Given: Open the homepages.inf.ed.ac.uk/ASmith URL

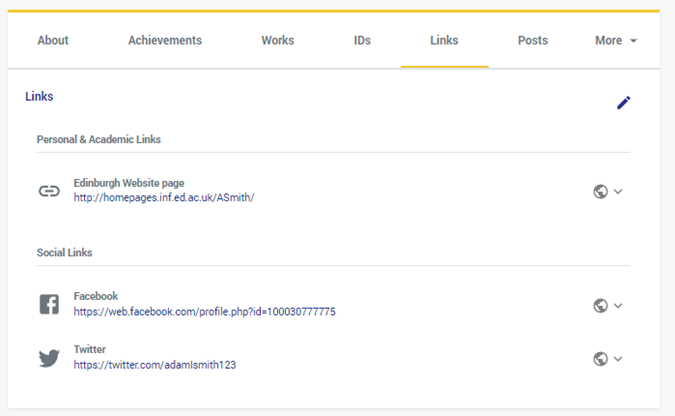Looking at the screenshot, I should [x=164, y=198].
